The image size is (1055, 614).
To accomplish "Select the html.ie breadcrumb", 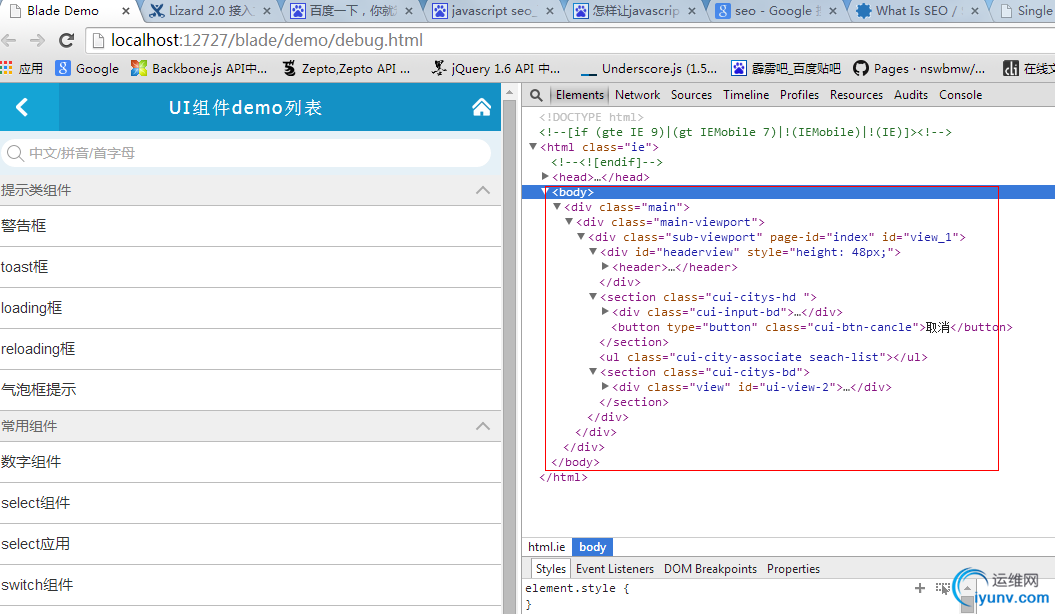I will 546,547.
